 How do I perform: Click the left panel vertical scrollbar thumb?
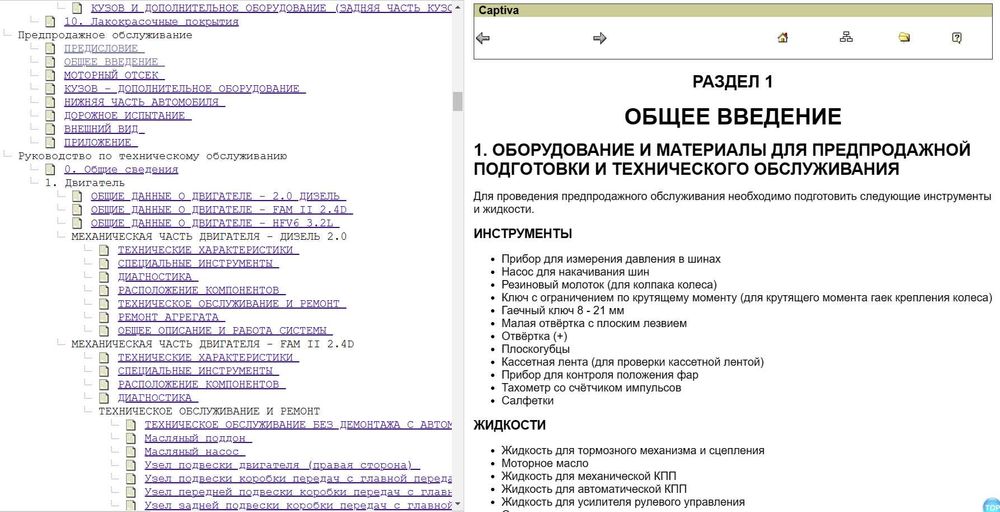coord(457,101)
